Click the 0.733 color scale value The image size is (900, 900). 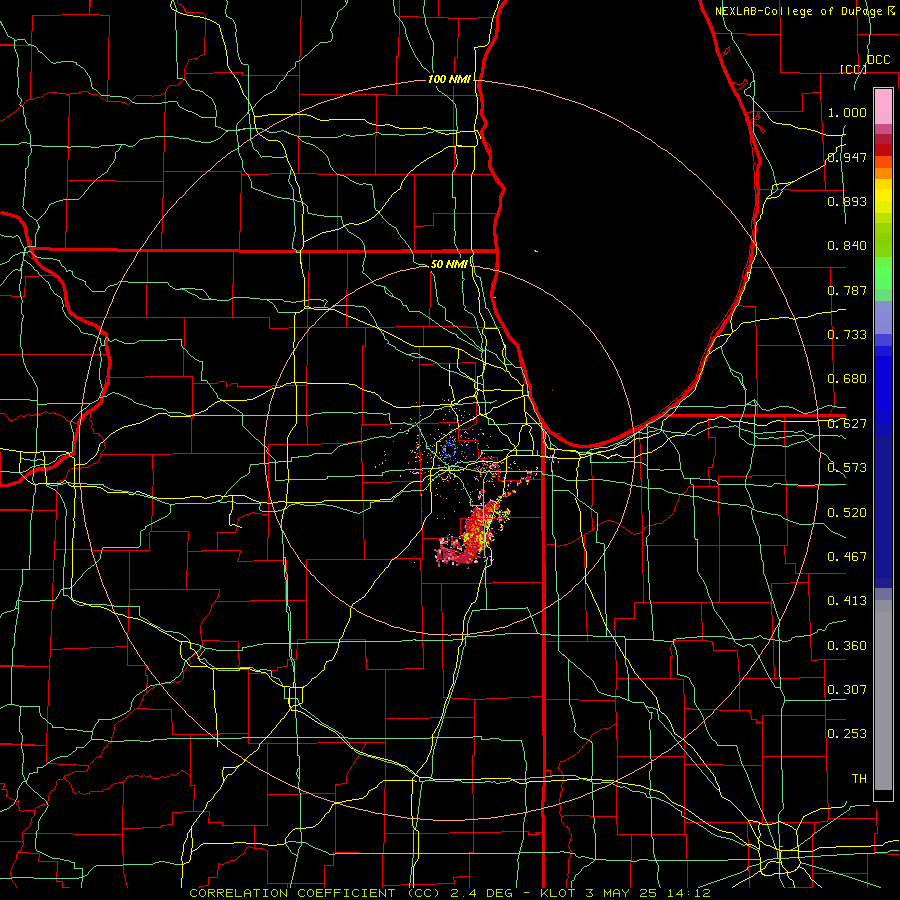point(847,335)
